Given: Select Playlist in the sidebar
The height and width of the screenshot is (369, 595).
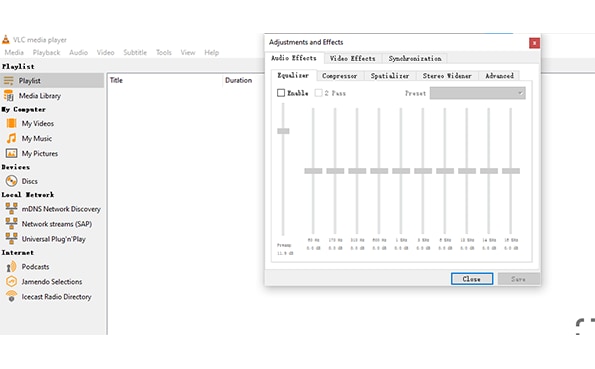Looking at the screenshot, I should pos(52,80).
